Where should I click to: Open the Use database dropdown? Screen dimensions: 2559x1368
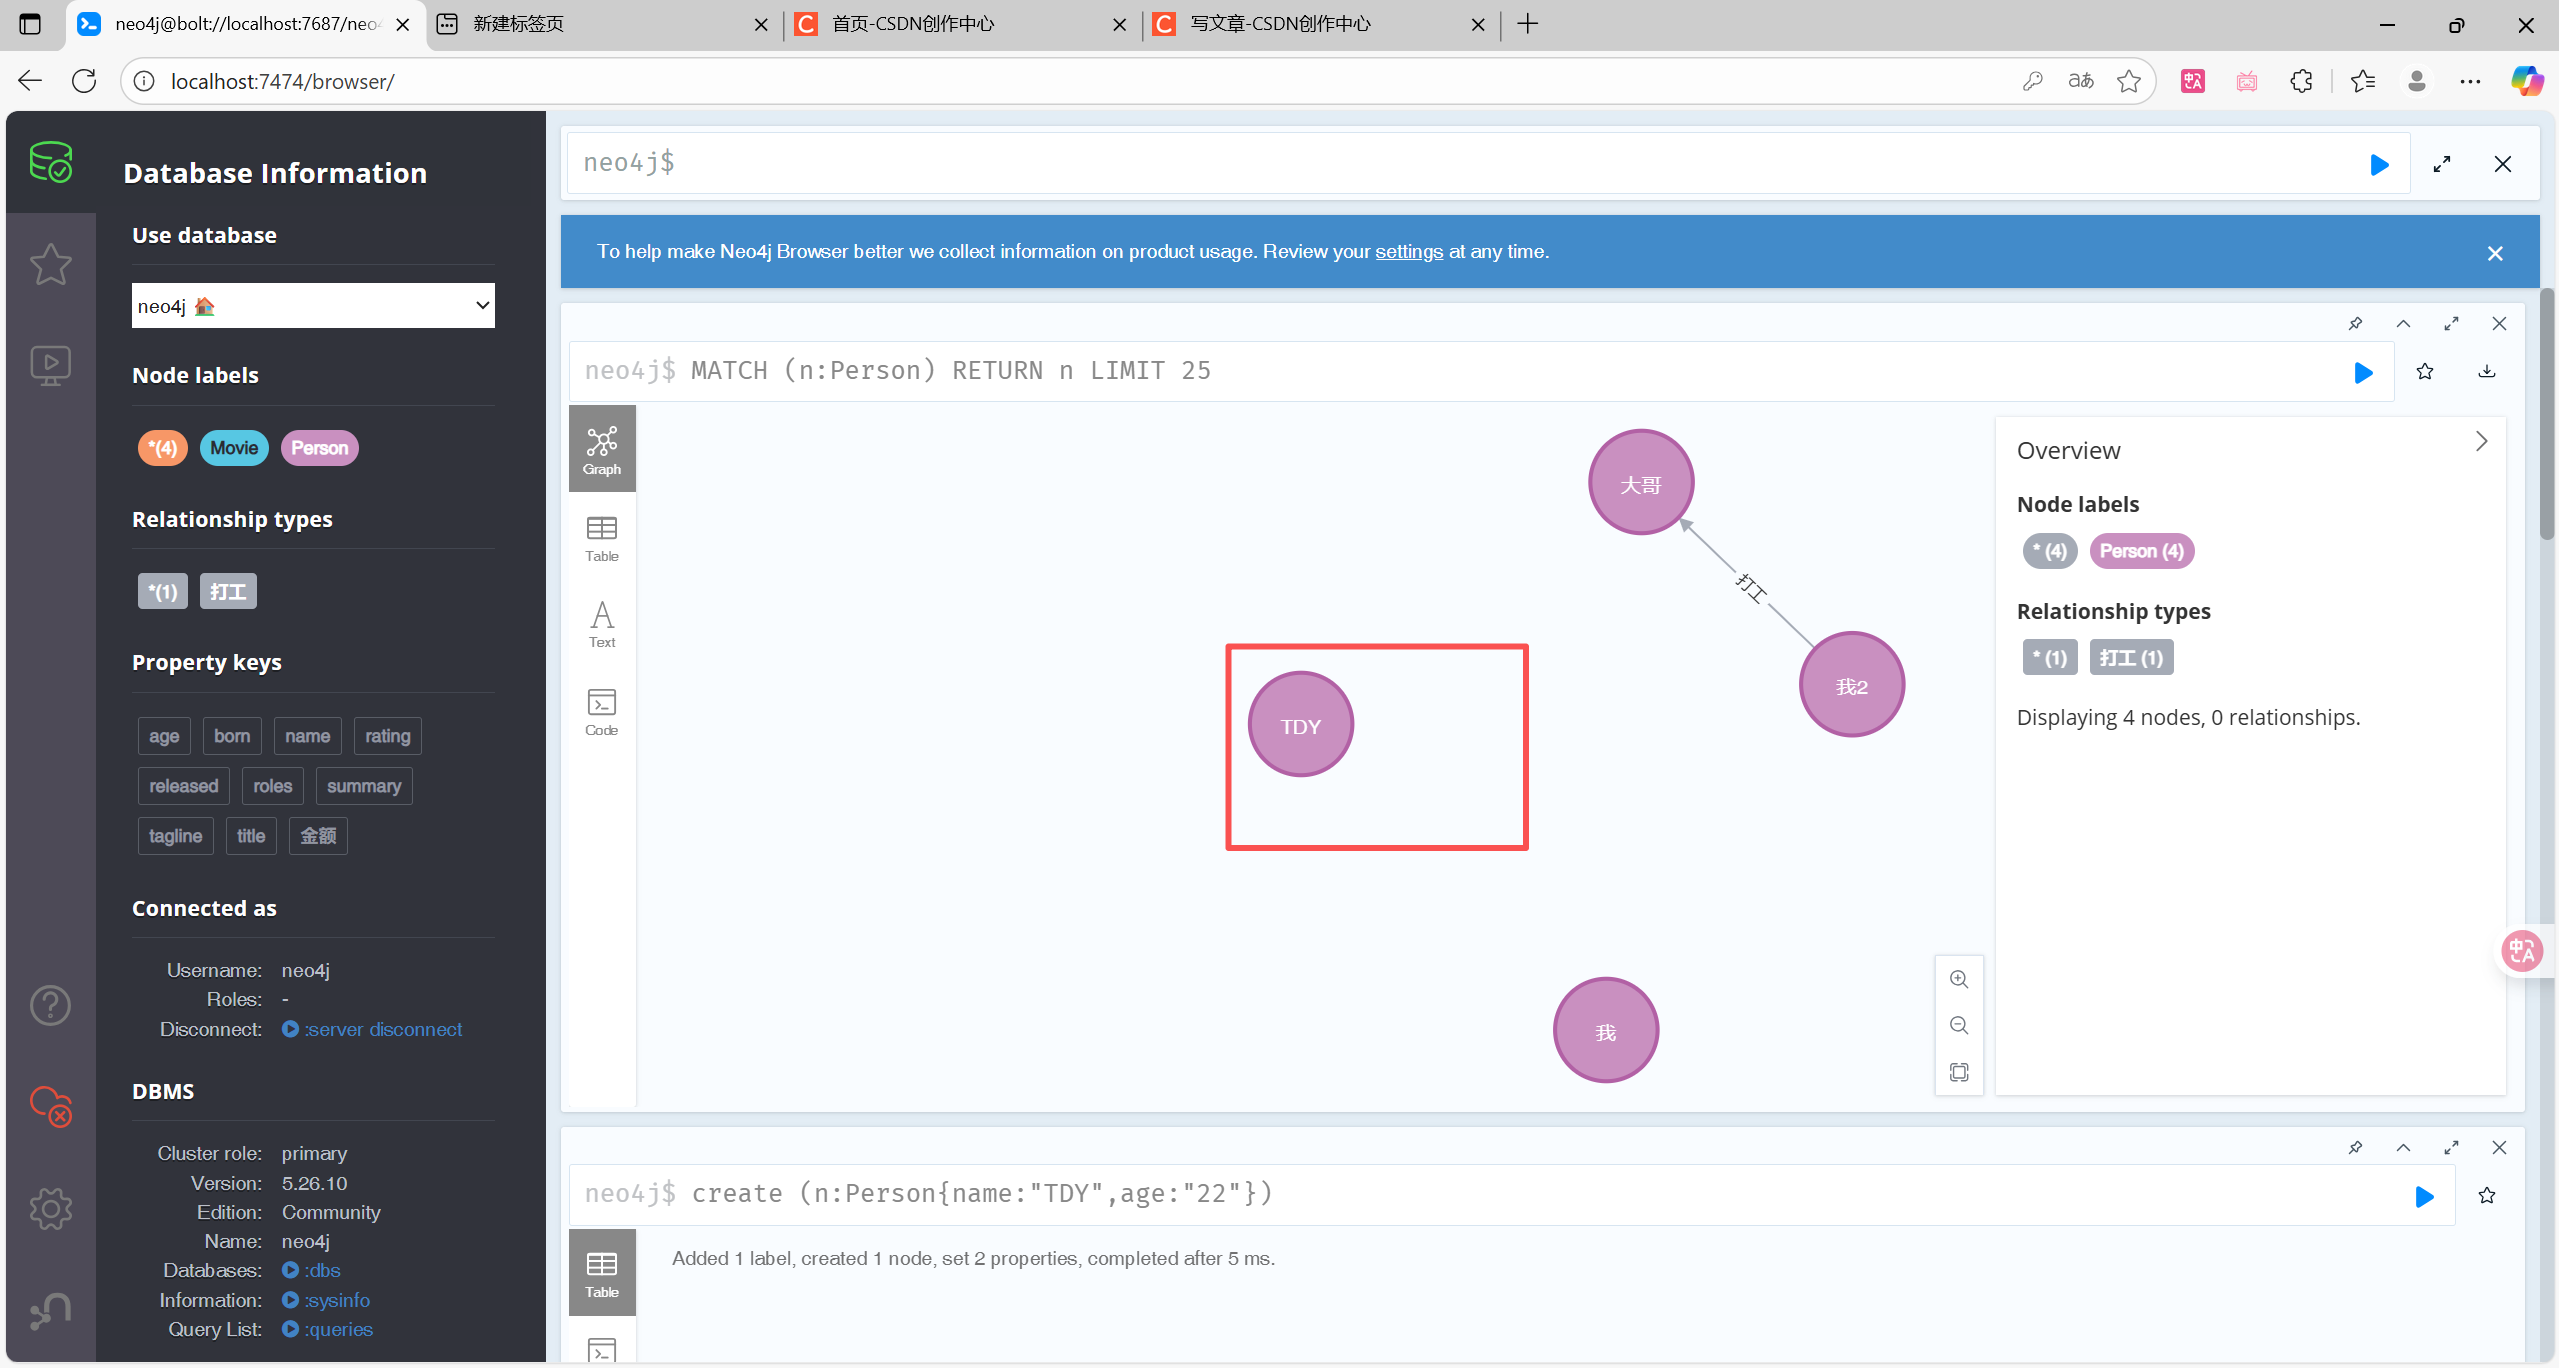(313, 306)
